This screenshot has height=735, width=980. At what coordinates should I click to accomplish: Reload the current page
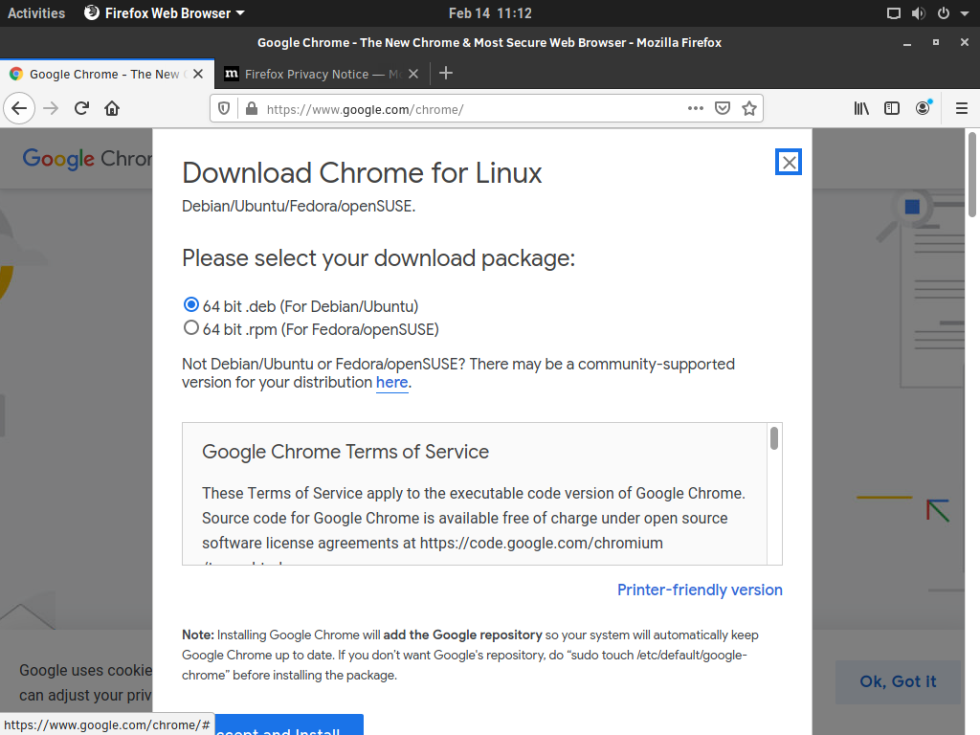coord(81,108)
